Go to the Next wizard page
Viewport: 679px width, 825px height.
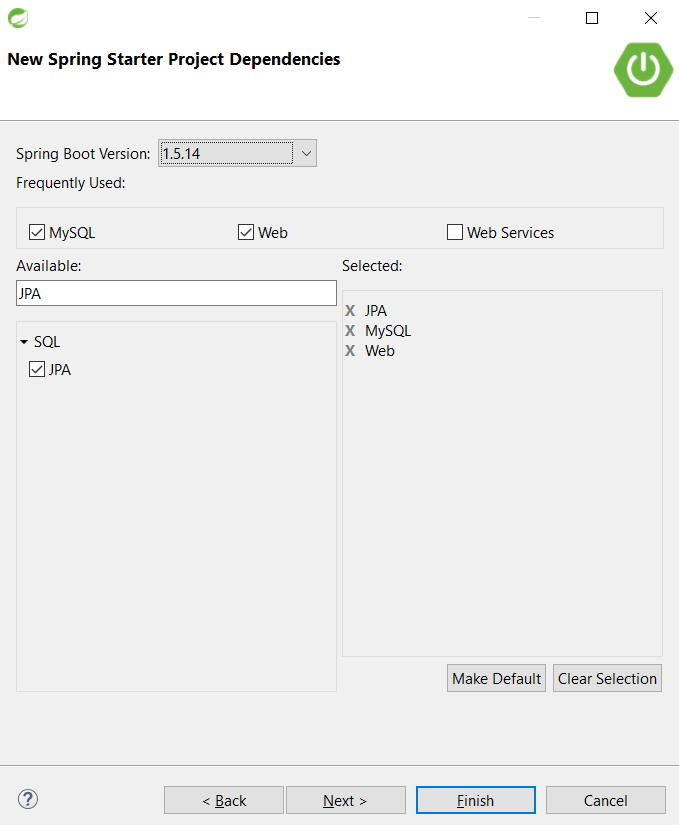pyautogui.click(x=345, y=800)
